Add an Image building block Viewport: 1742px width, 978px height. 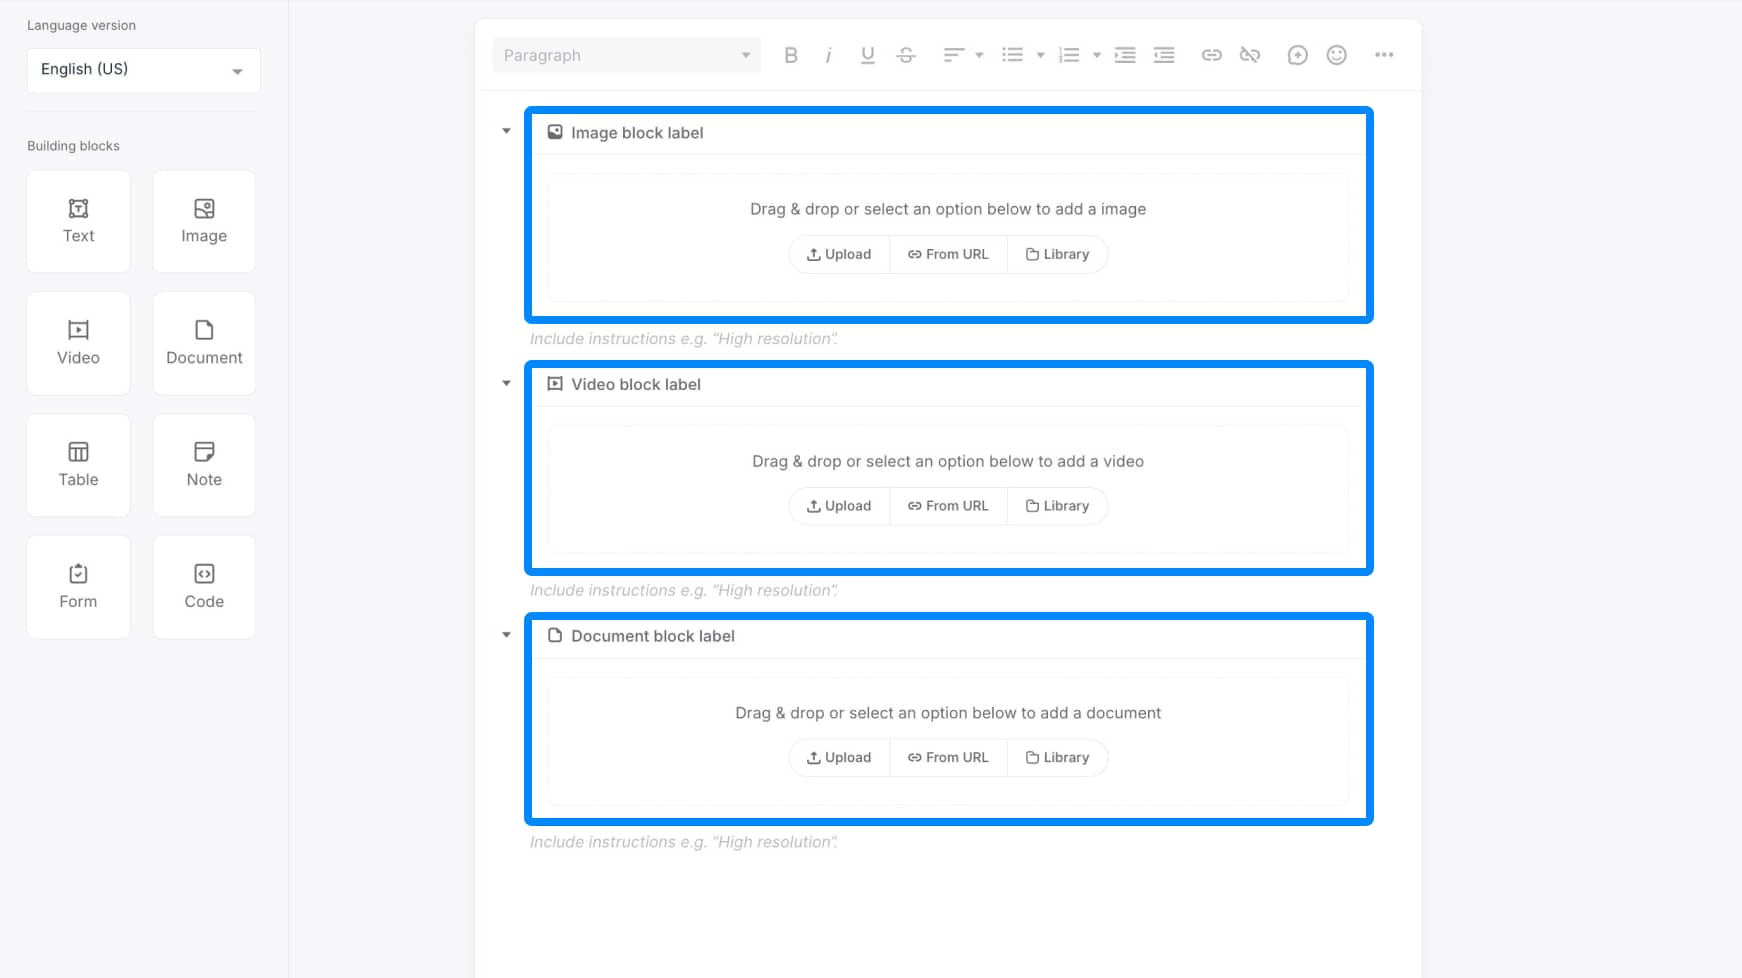point(204,221)
